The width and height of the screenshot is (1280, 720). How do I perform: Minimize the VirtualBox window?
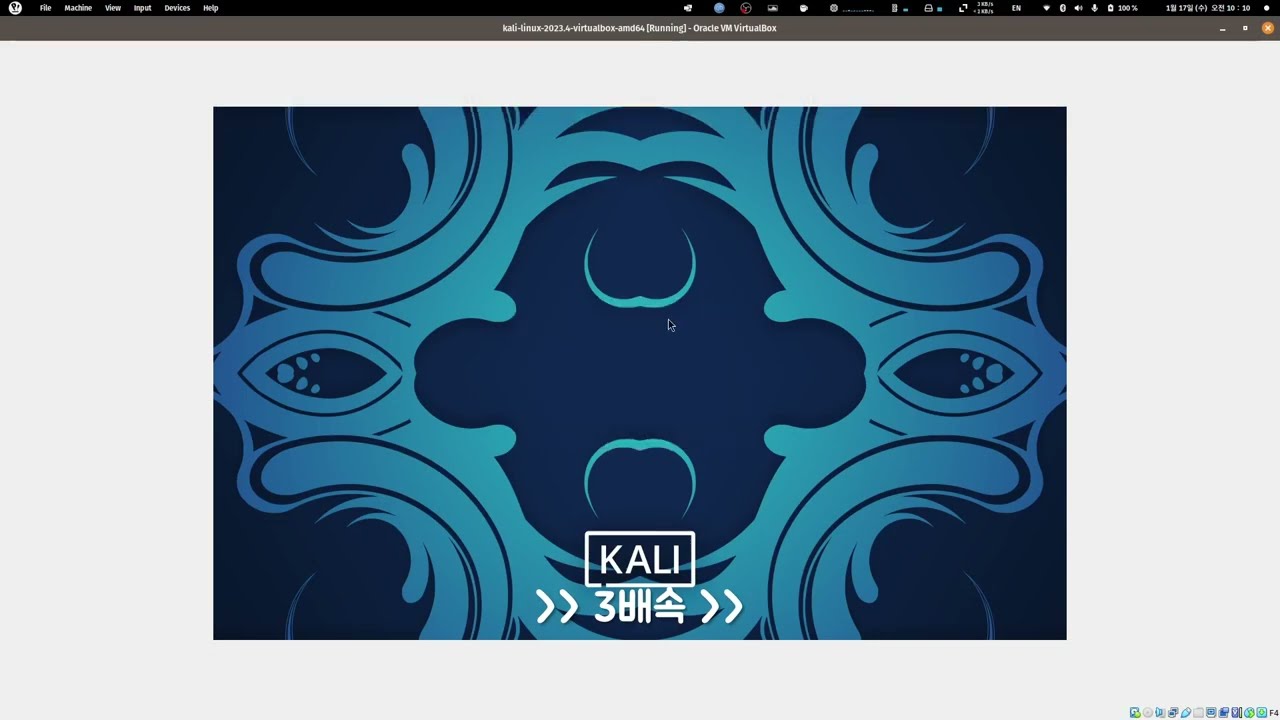1222,28
